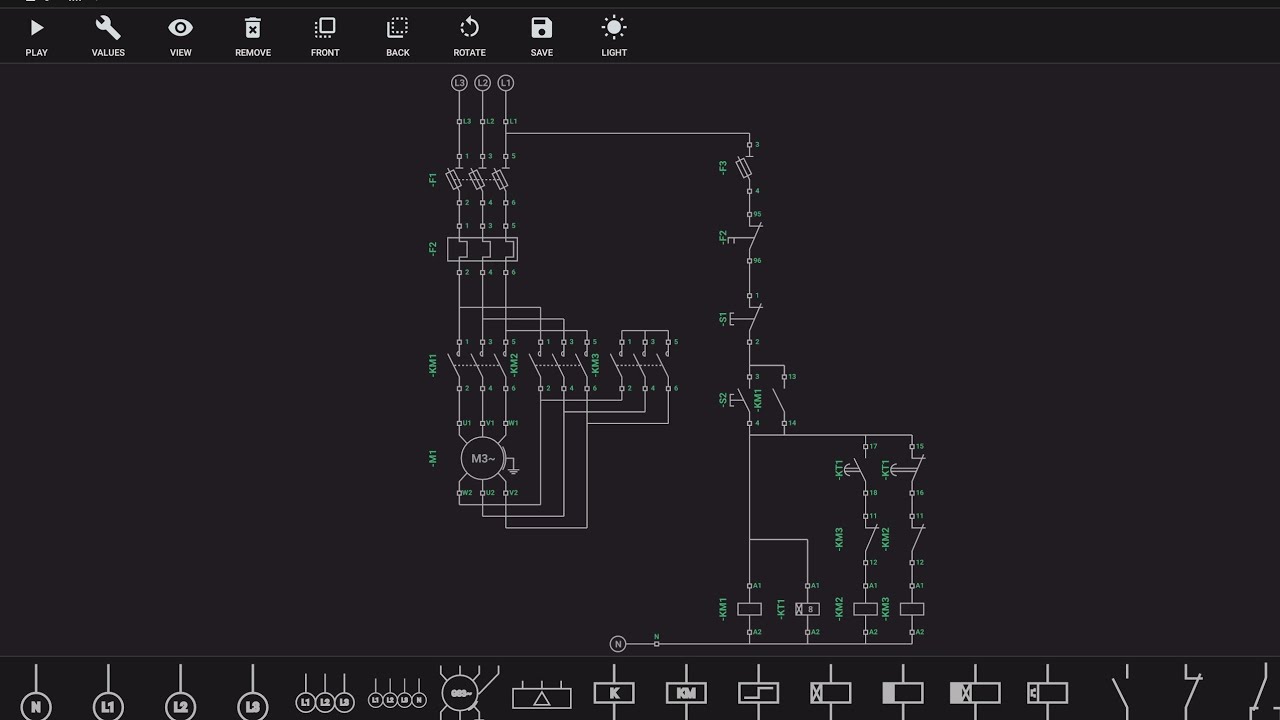Viewport: 1280px width, 720px height.
Task: Pick the motor symbol from palette
Action: [x=469, y=691]
